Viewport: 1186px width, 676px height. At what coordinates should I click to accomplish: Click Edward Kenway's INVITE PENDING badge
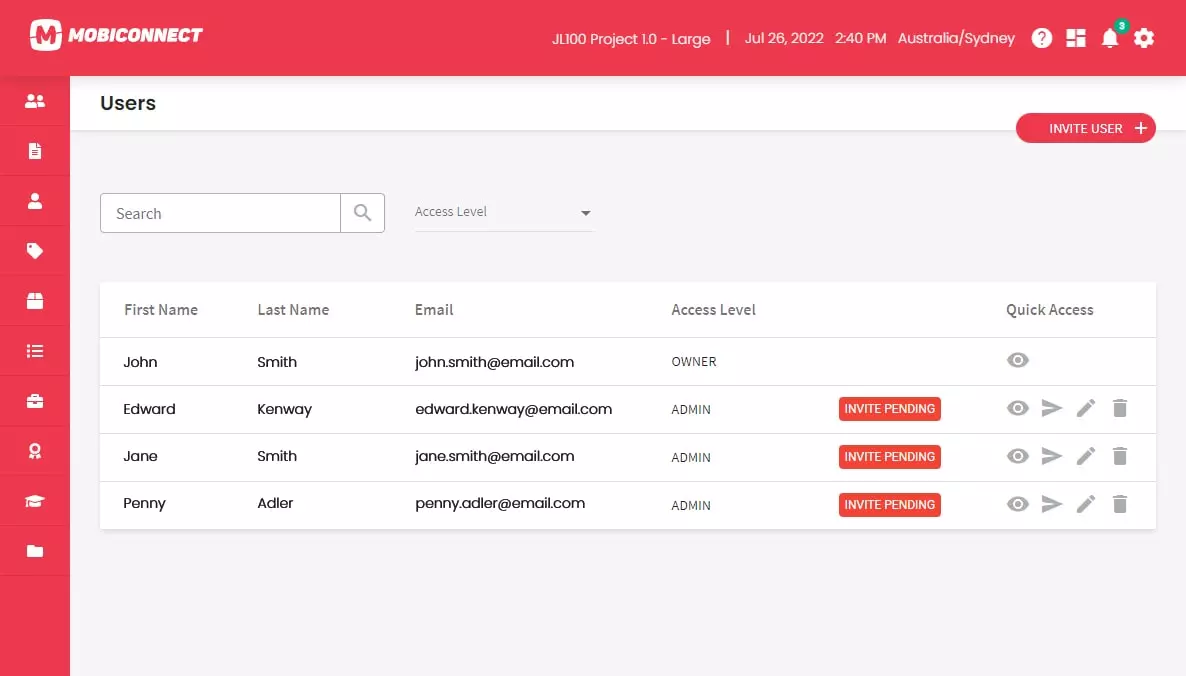[x=890, y=408]
